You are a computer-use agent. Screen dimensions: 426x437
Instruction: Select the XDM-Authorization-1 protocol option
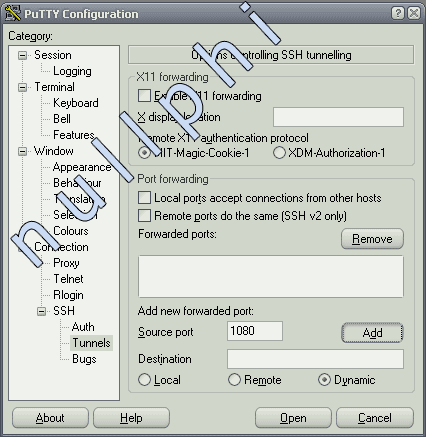pos(279,153)
